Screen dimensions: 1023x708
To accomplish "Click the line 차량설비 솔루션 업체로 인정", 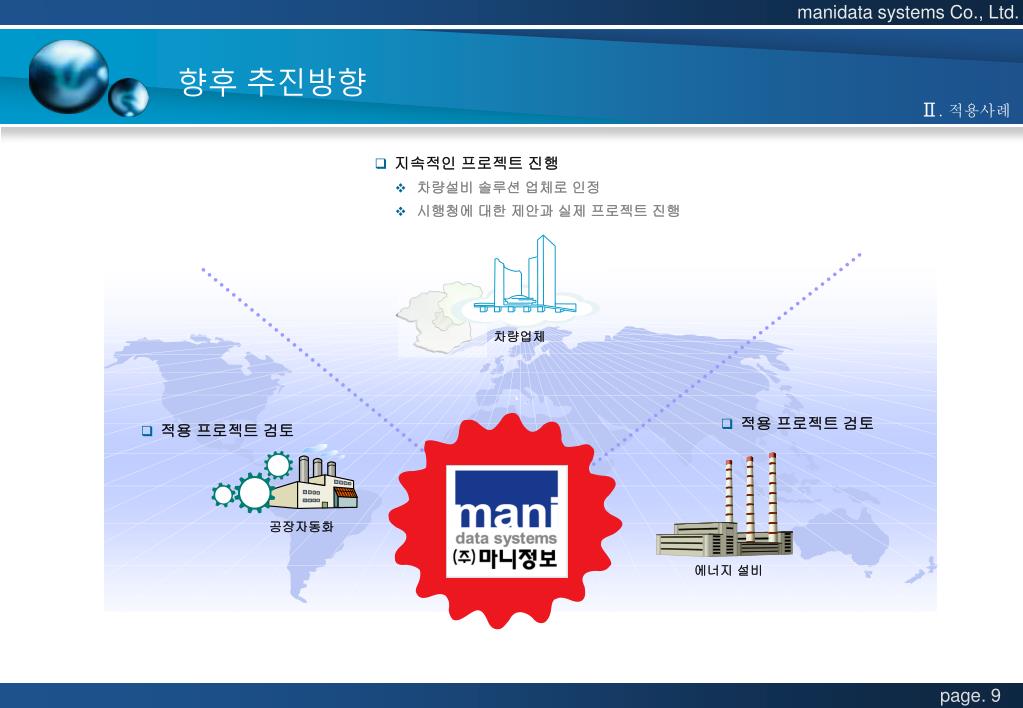I will click(x=508, y=187).
